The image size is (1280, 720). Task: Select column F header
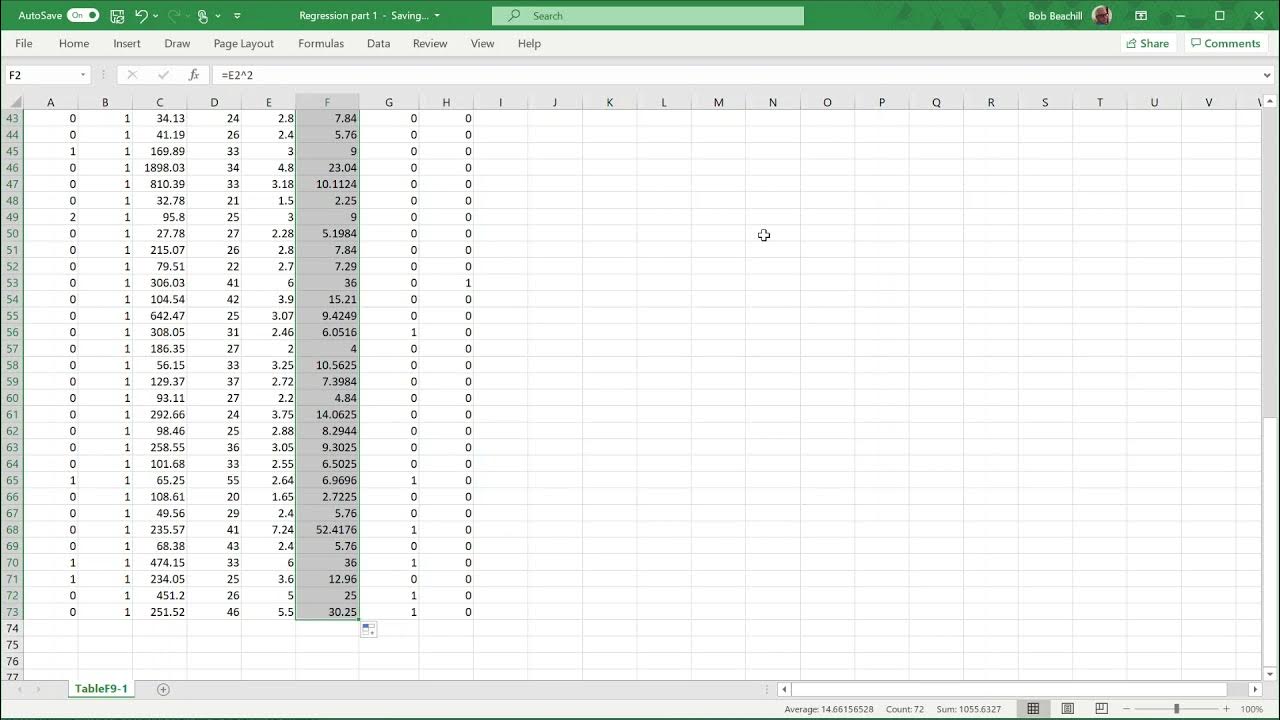pyautogui.click(x=327, y=102)
